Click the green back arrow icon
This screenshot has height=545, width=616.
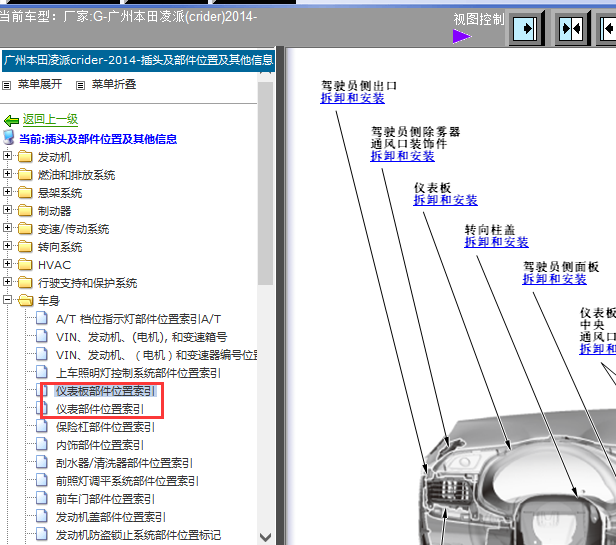11,120
